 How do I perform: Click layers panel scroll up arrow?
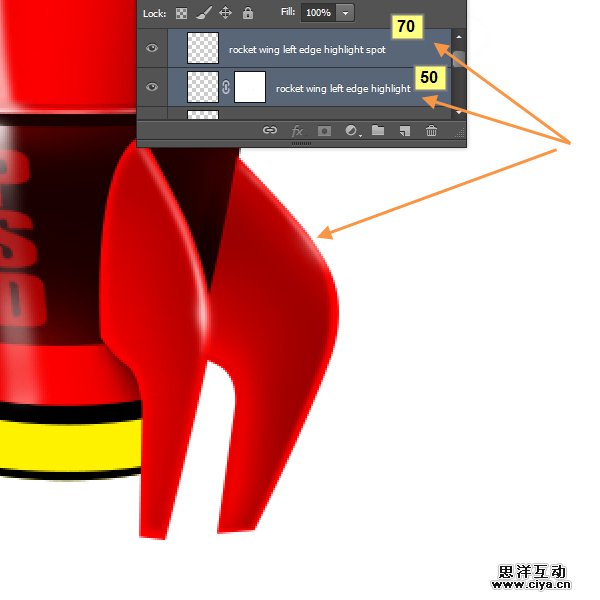pyautogui.click(x=459, y=37)
